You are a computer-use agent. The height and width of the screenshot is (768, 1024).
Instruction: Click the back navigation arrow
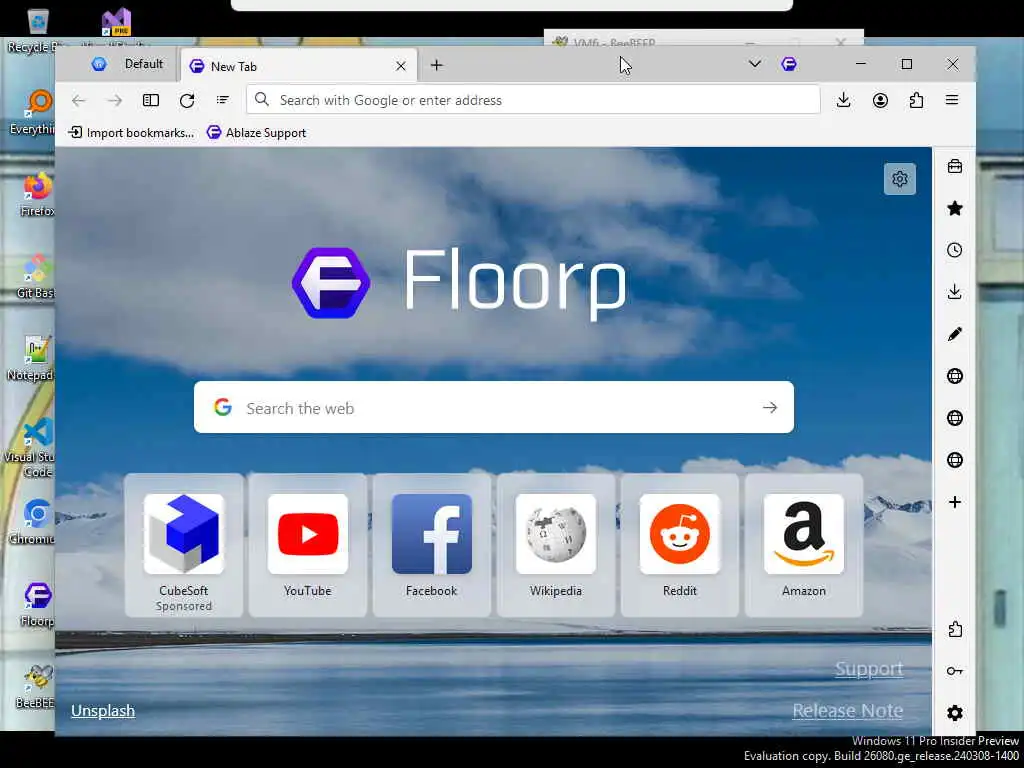pos(78,100)
